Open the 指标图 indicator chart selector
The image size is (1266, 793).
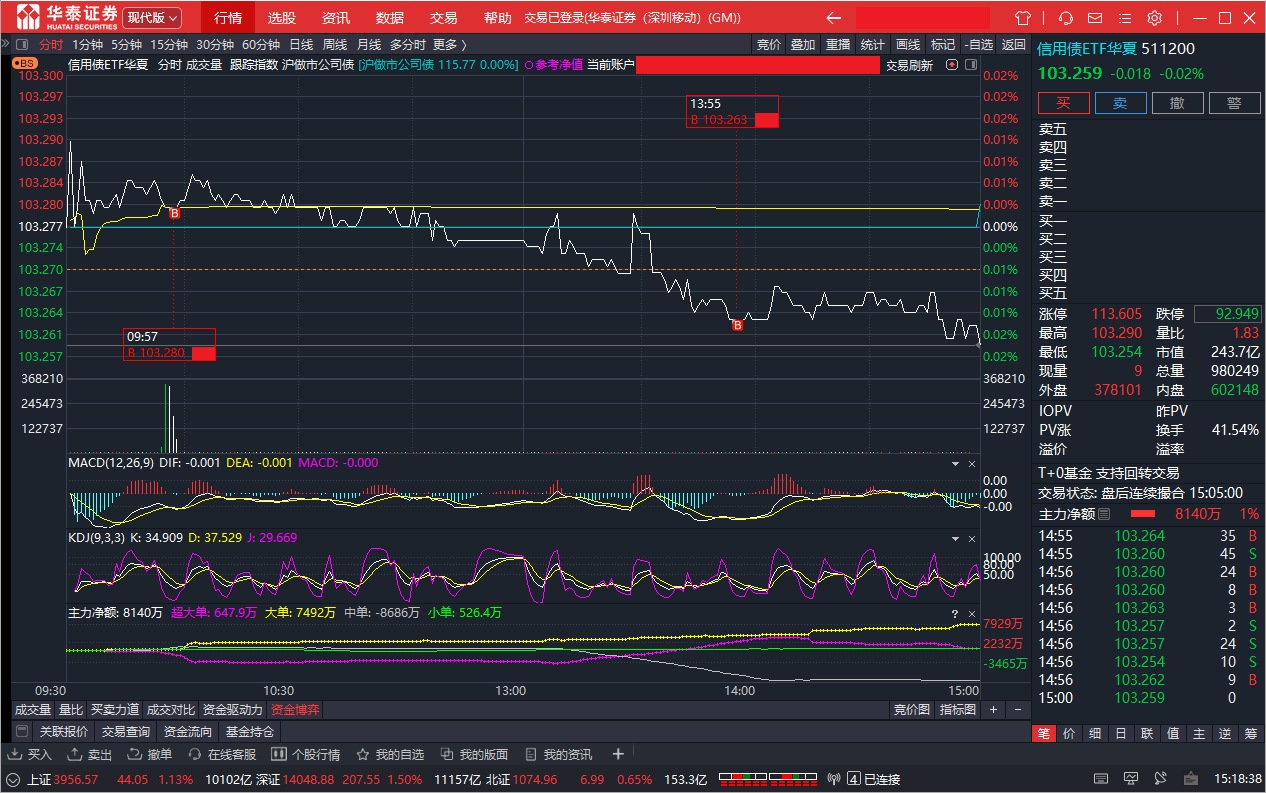(x=958, y=709)
